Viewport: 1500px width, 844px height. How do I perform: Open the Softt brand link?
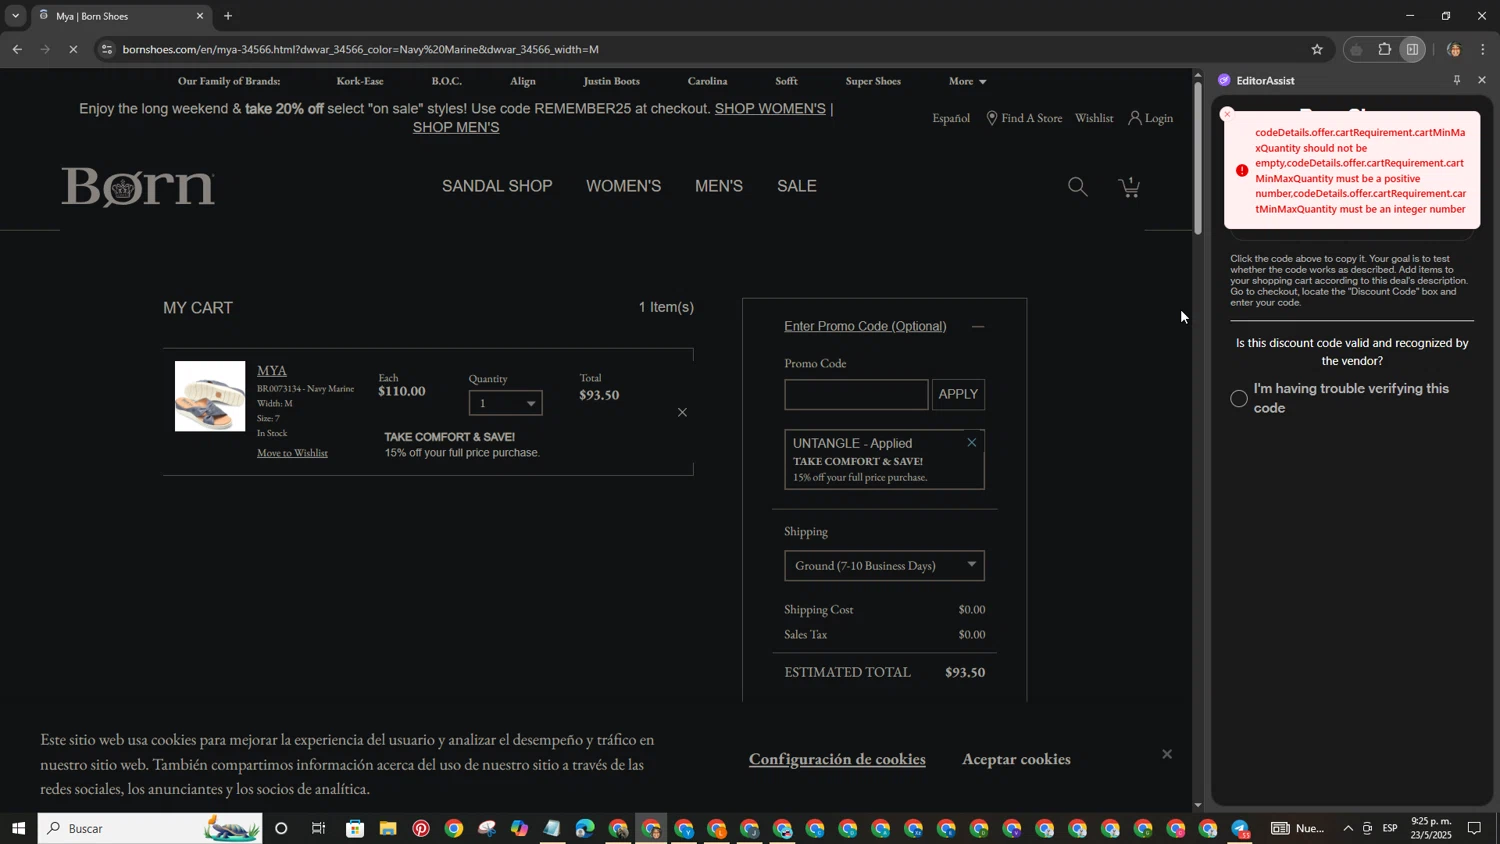point(786,81)
